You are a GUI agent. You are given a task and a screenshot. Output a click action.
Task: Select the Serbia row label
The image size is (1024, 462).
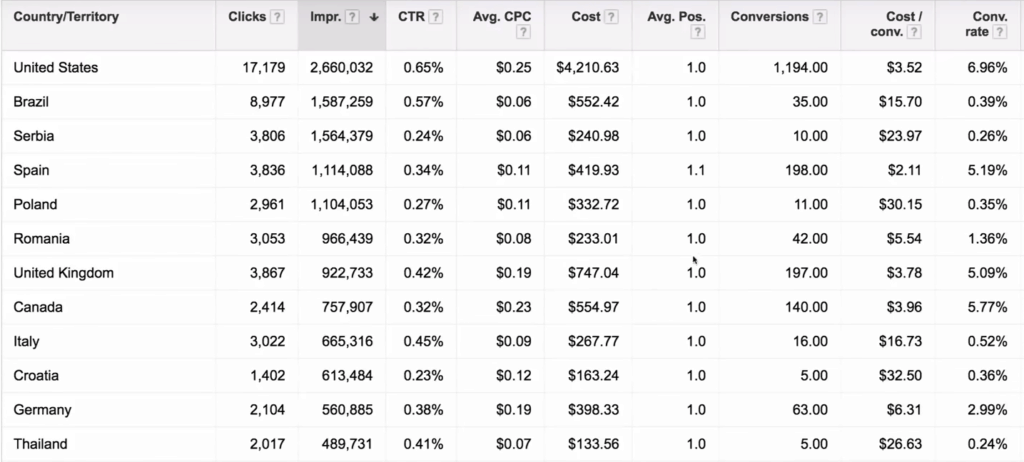click(x=33, y=136)
